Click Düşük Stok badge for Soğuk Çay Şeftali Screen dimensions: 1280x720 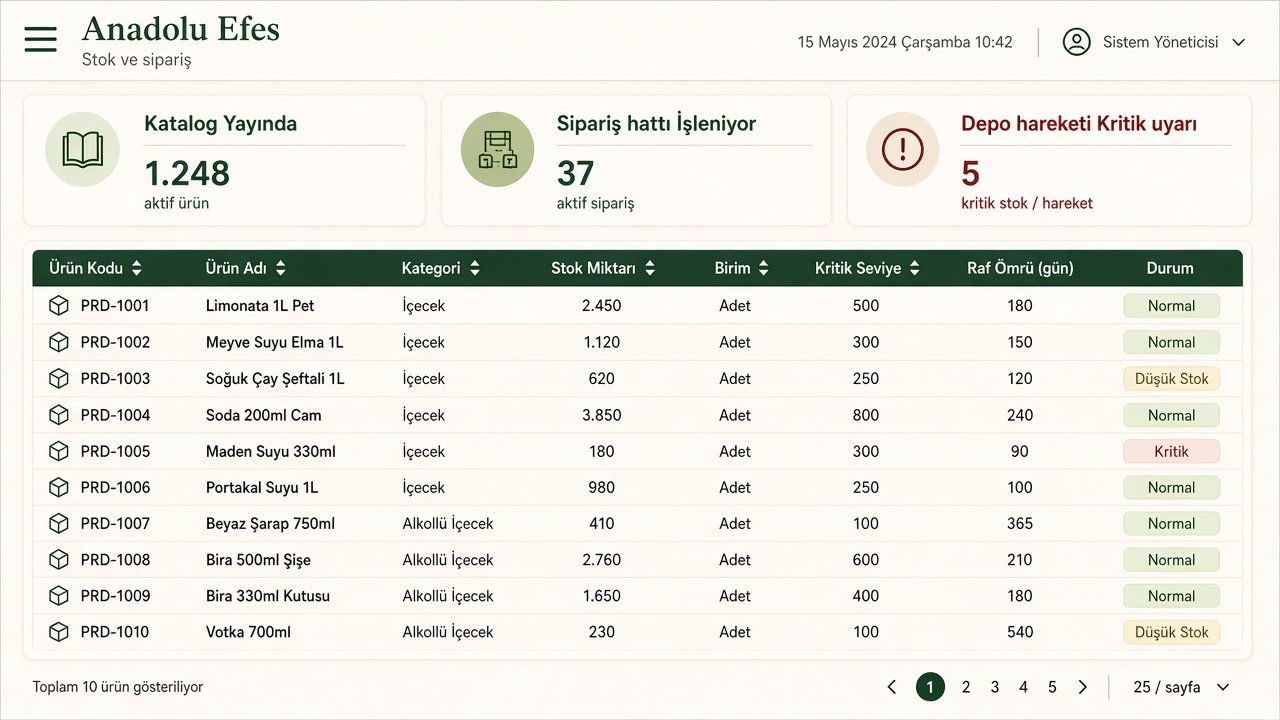(1171, 379)
